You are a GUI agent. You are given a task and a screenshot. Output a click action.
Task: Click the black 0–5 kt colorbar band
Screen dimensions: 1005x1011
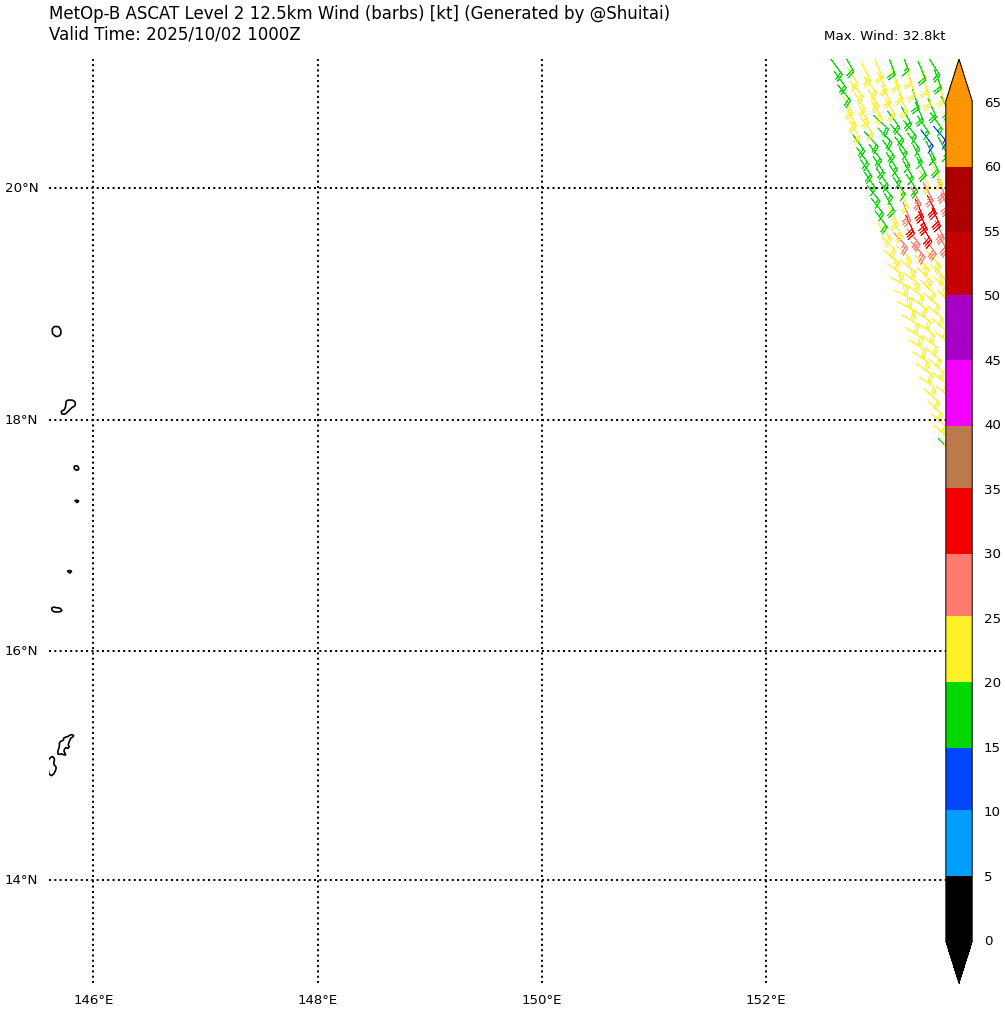[x=958, y=908]
